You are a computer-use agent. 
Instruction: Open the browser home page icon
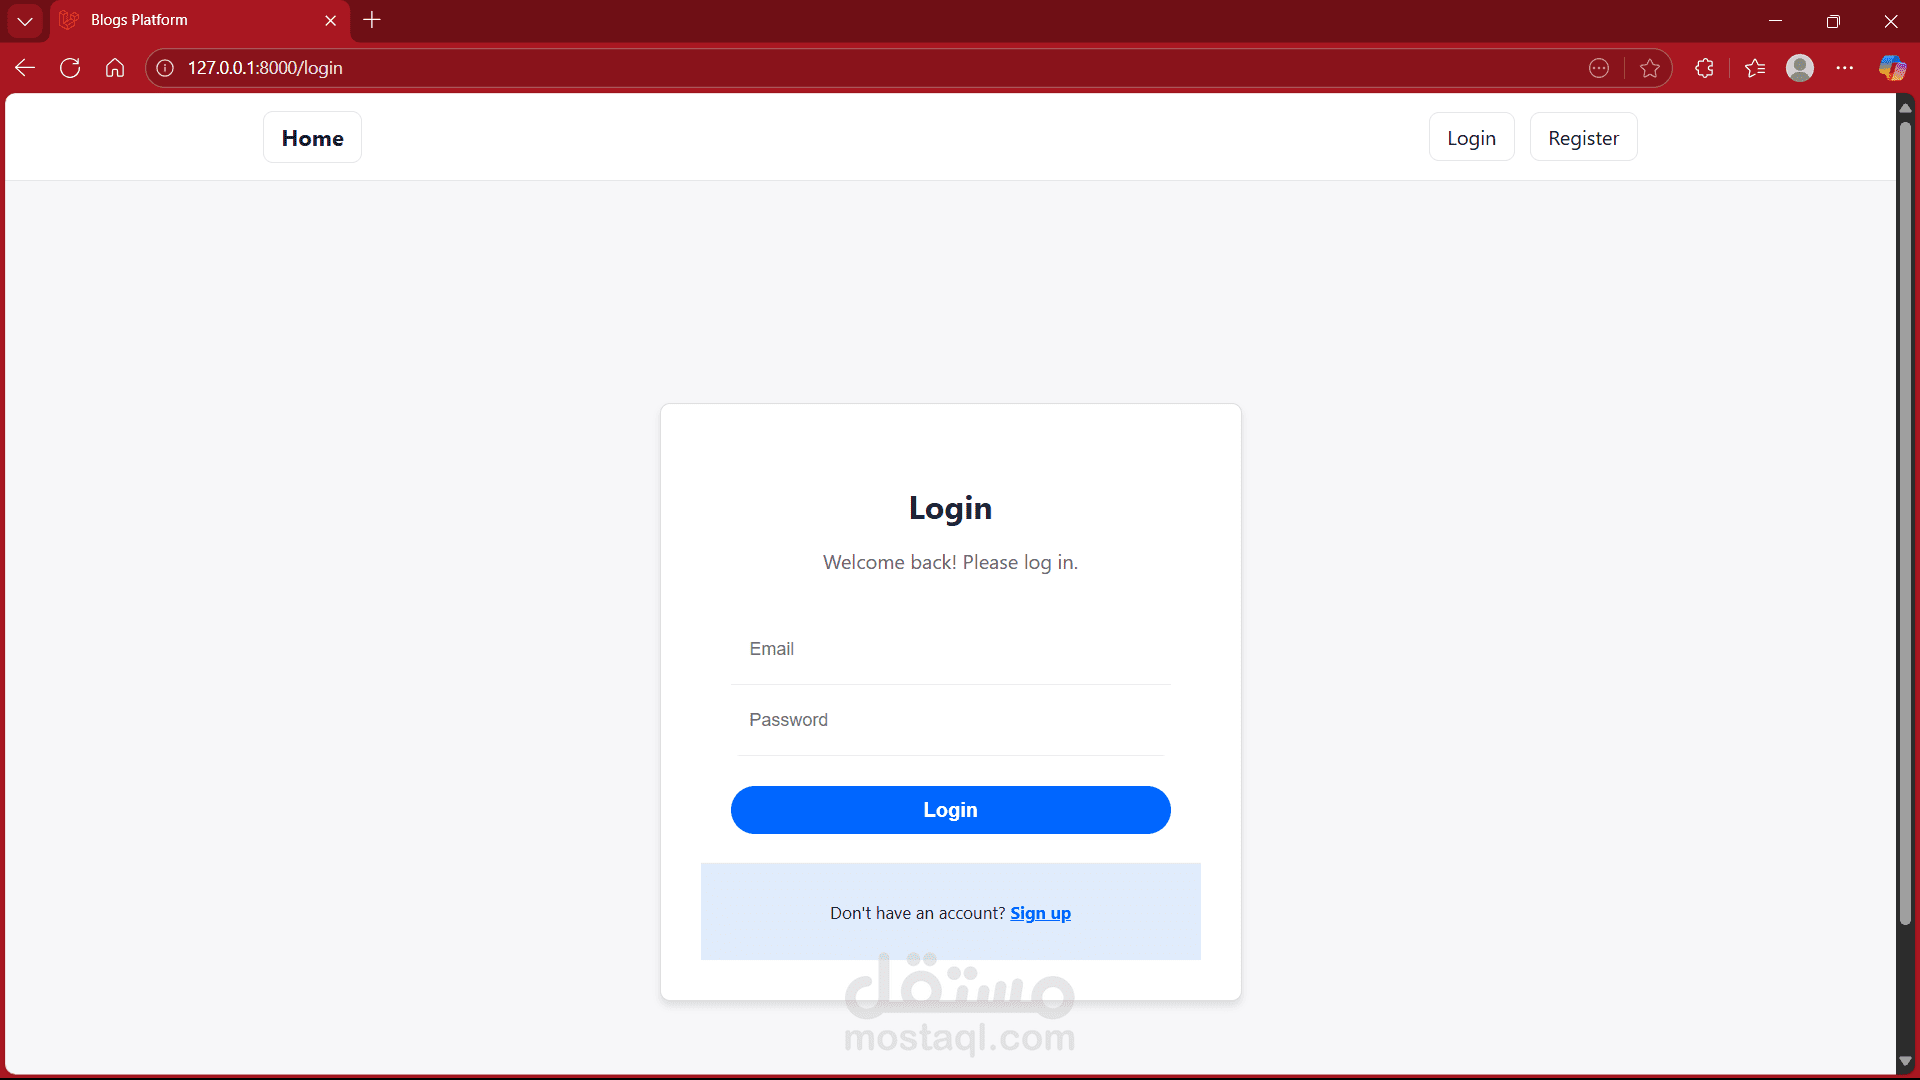click(115, 68)
